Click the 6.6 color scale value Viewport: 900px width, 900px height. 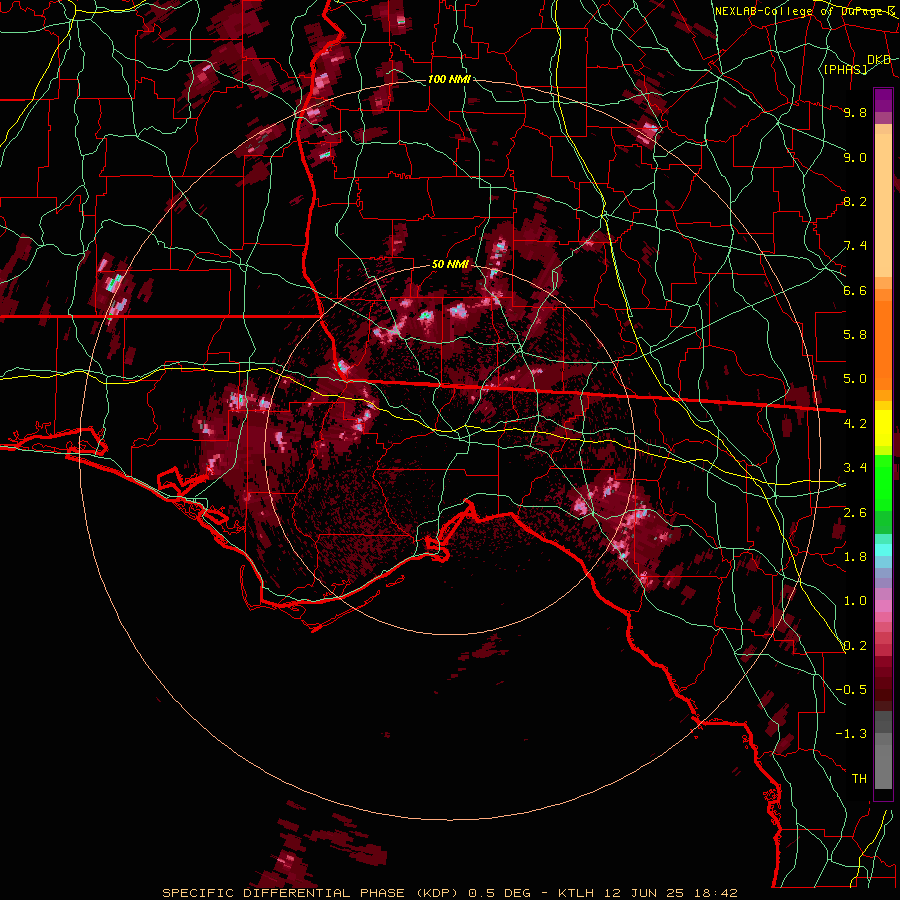pos(855,290)
